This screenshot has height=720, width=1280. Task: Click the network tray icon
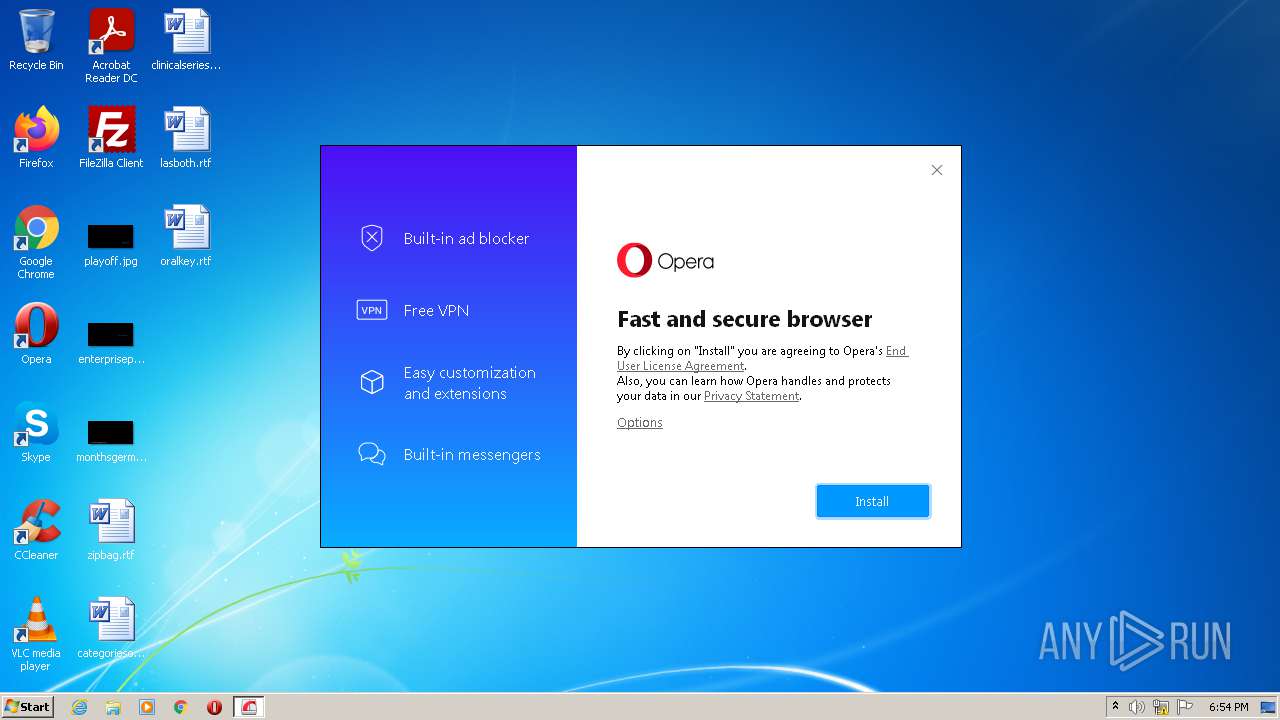pyautogui.click(x=1161, y=707)
